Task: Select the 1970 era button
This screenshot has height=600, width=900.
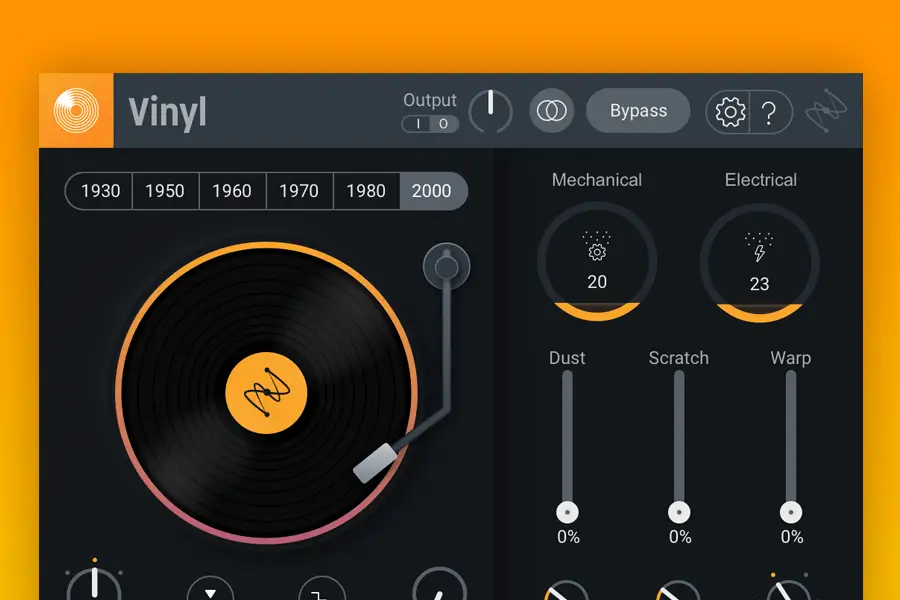Action: tap(298, 191)
